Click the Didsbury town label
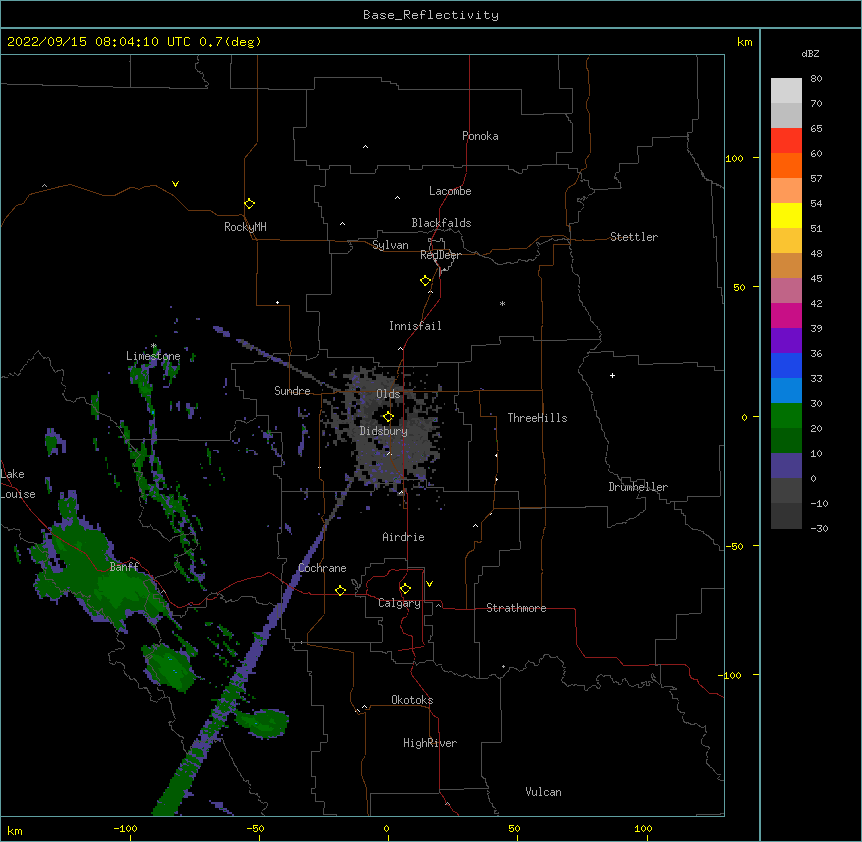The width and height of the screenshot is (862, 842). click(384, 431)
